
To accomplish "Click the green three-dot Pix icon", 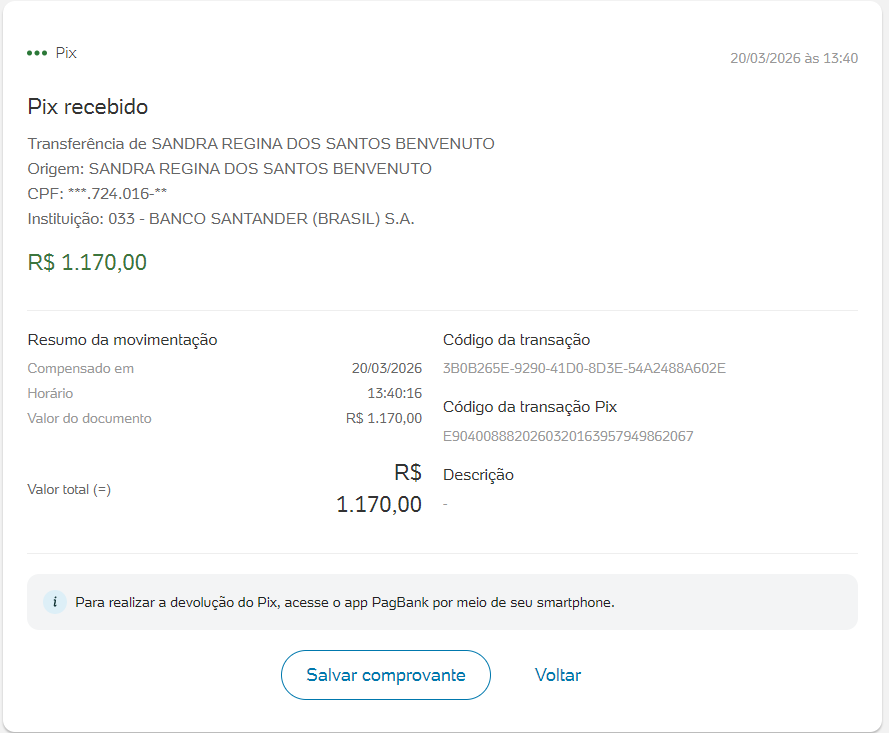I will (x=37, y=53).
